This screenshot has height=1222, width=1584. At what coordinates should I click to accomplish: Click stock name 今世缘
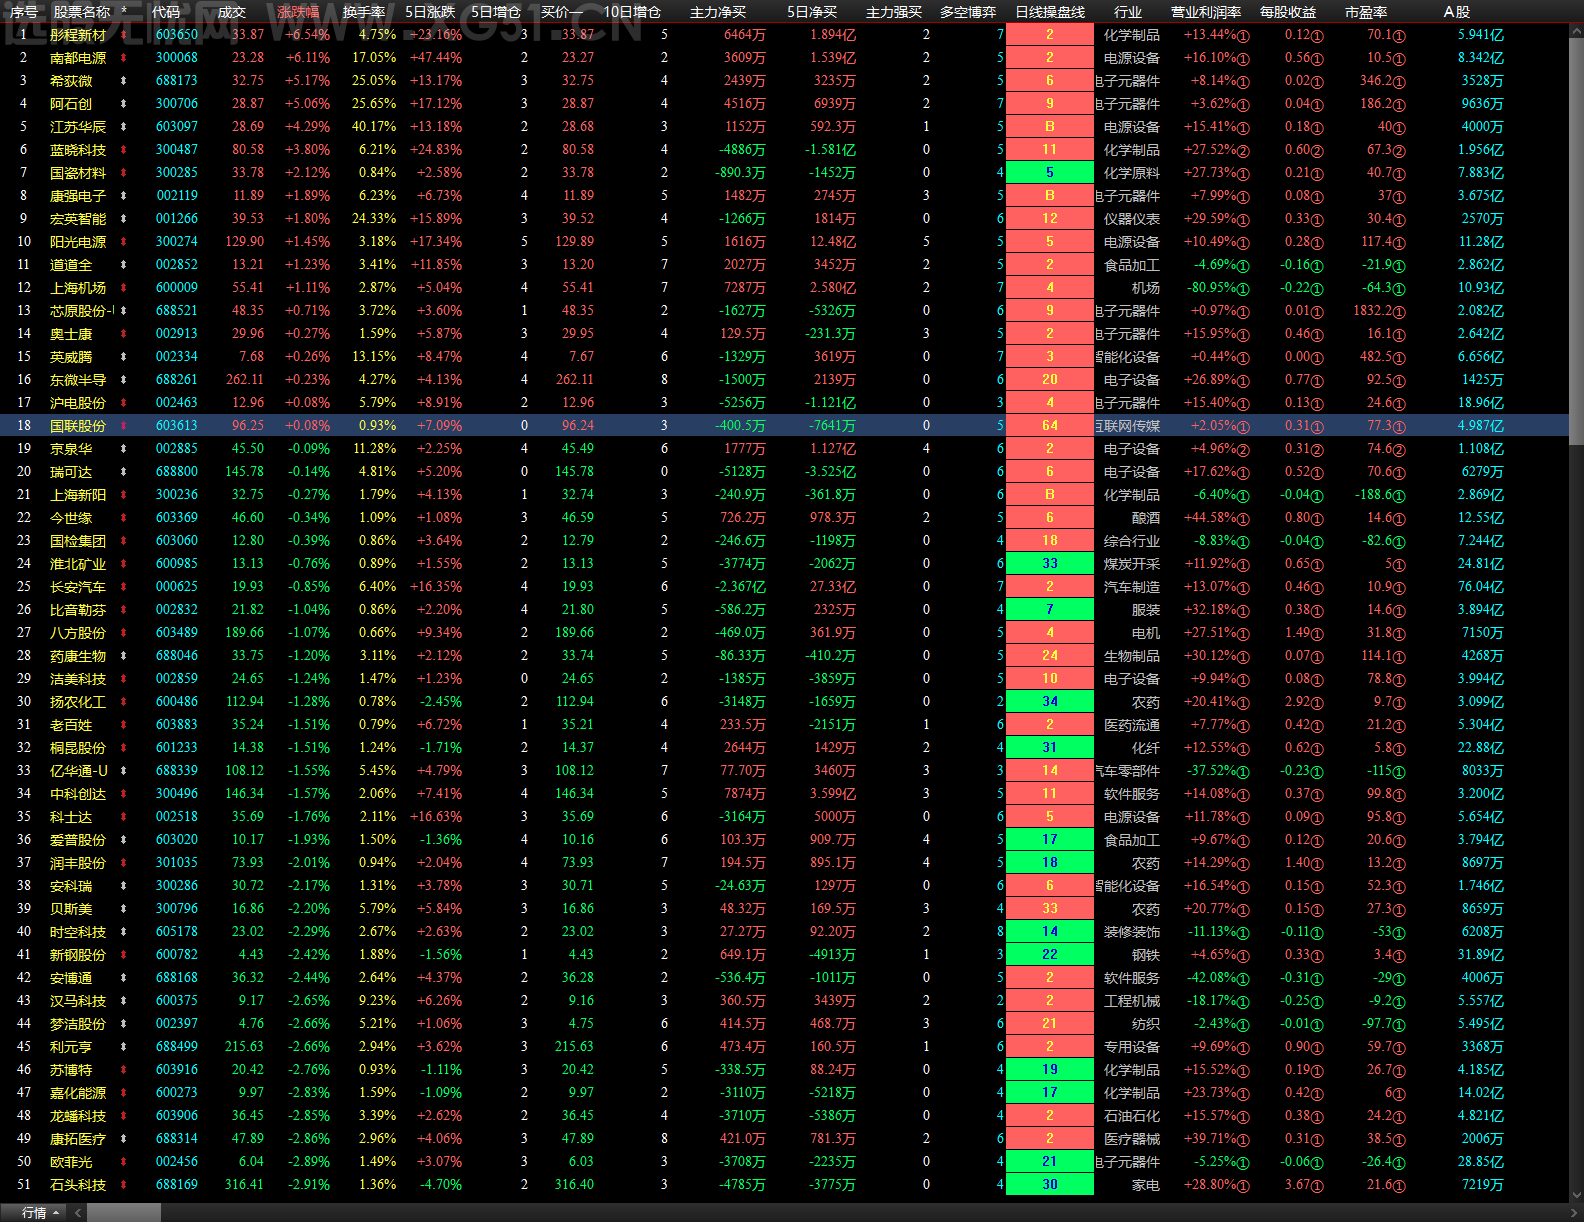[x=71, y=518]
